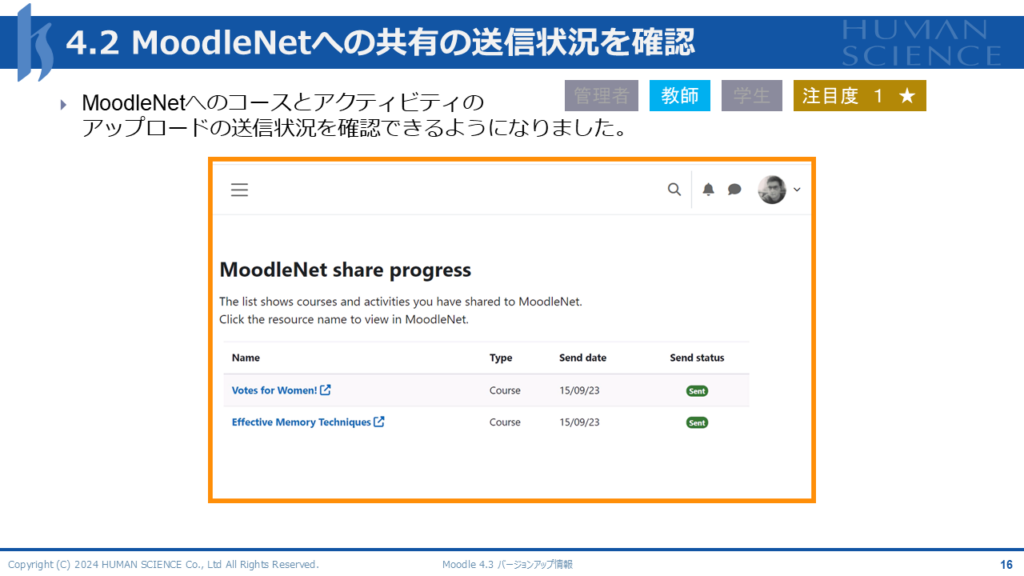The width and height of the screenshot is (1024, 576).
Task: Click the user profile avatar
Action: [772, 189]
